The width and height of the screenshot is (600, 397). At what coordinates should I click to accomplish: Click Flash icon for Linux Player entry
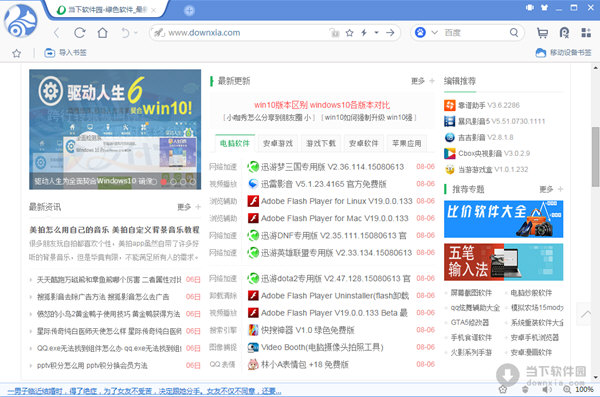[x=253, y=201]
